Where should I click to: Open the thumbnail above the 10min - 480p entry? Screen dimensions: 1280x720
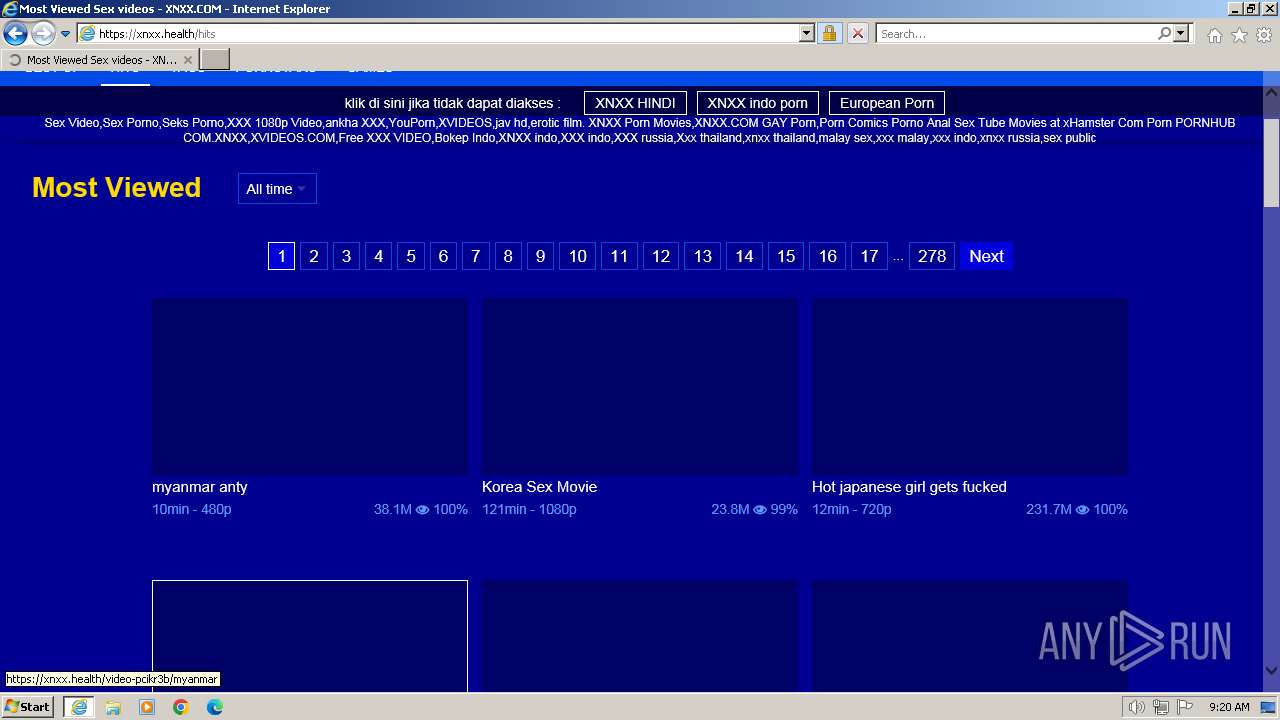(x=310, y=386)
